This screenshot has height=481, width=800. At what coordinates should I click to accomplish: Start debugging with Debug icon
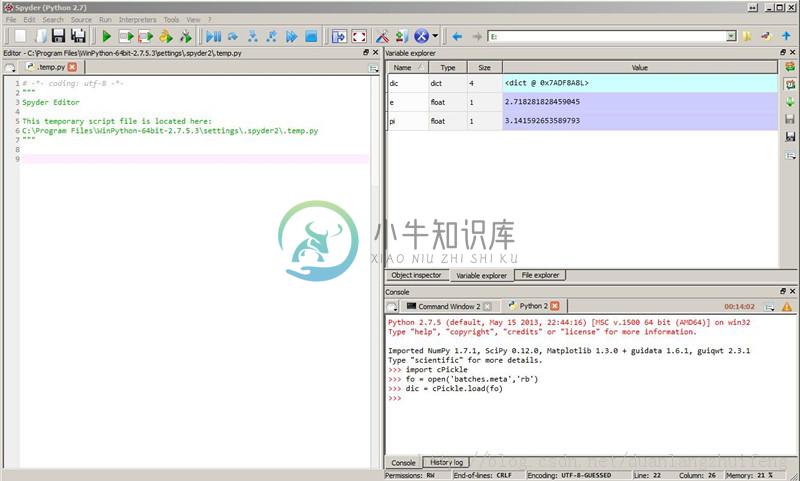(213, 36)
